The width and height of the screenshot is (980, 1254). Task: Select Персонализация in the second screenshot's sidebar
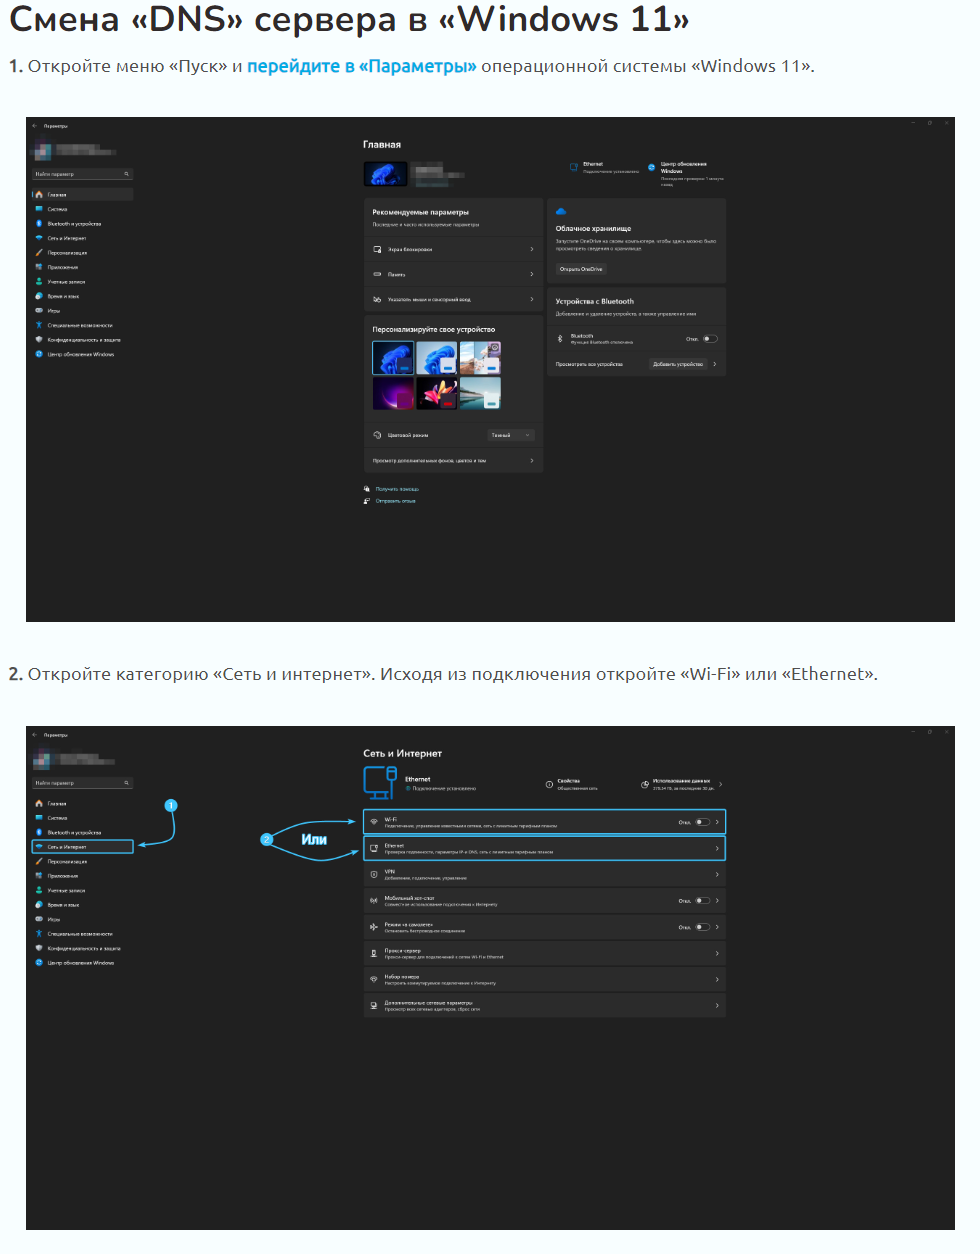pyautogui.click(x=67, y=861)
